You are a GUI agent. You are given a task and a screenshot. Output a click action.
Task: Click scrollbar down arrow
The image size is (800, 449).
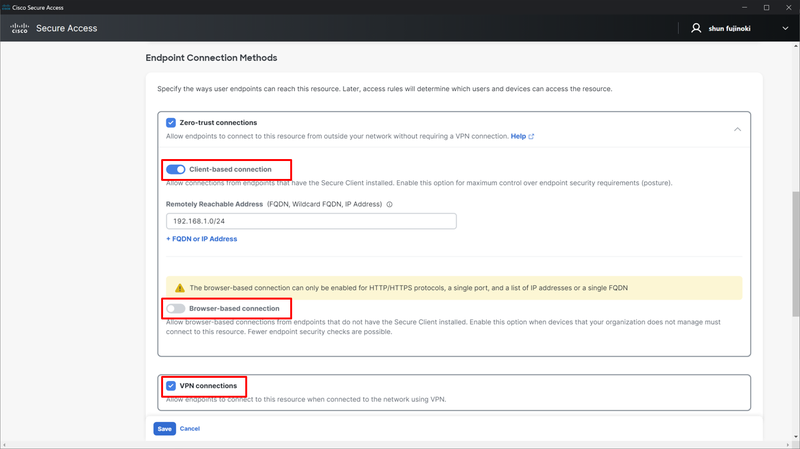[796, 437]
